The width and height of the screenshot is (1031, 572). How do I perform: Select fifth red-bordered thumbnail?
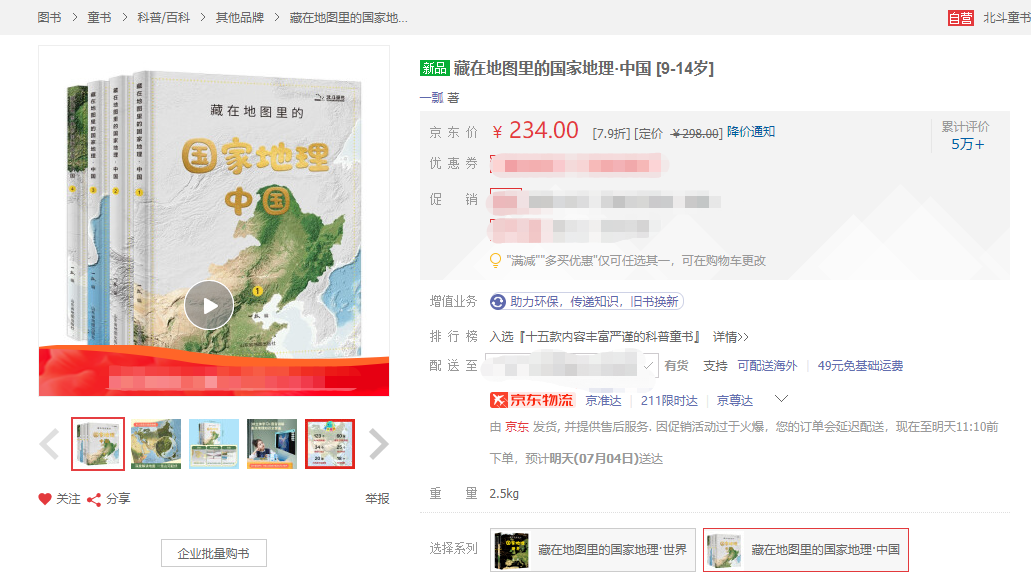pyautogui.click(x=329, y=444)
